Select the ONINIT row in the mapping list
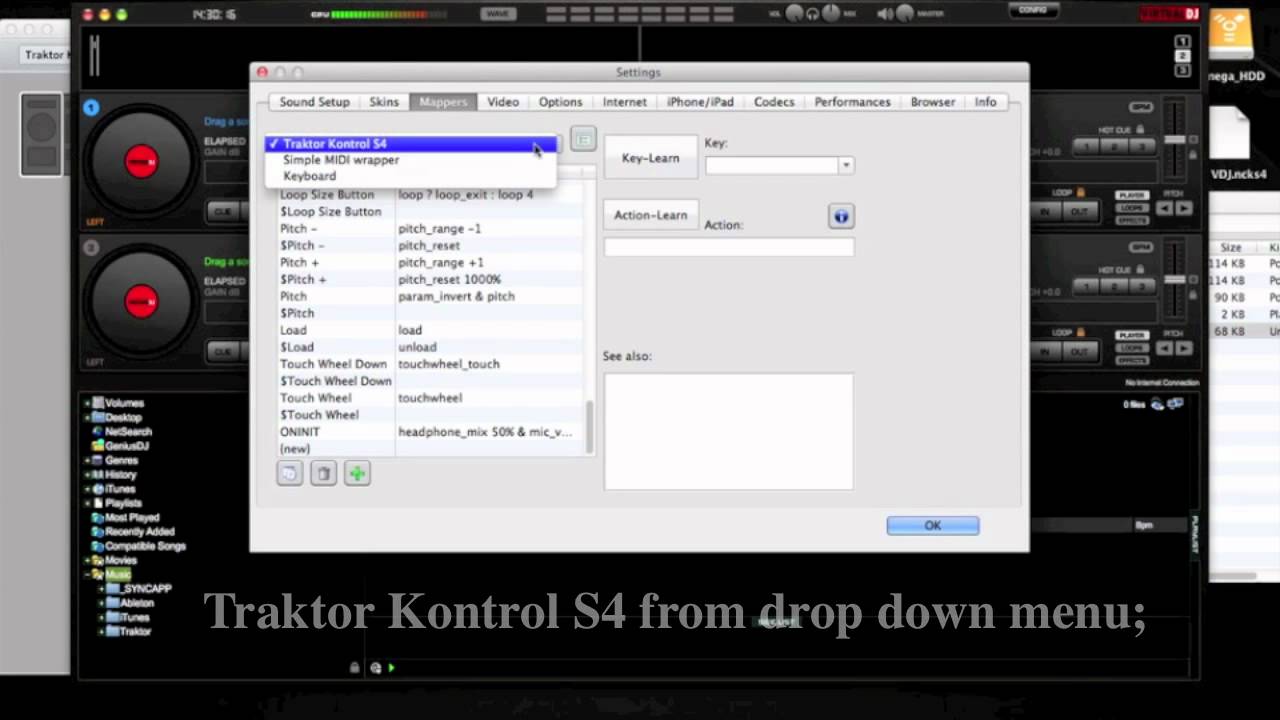1280x720 pixels. pos(430,432)
